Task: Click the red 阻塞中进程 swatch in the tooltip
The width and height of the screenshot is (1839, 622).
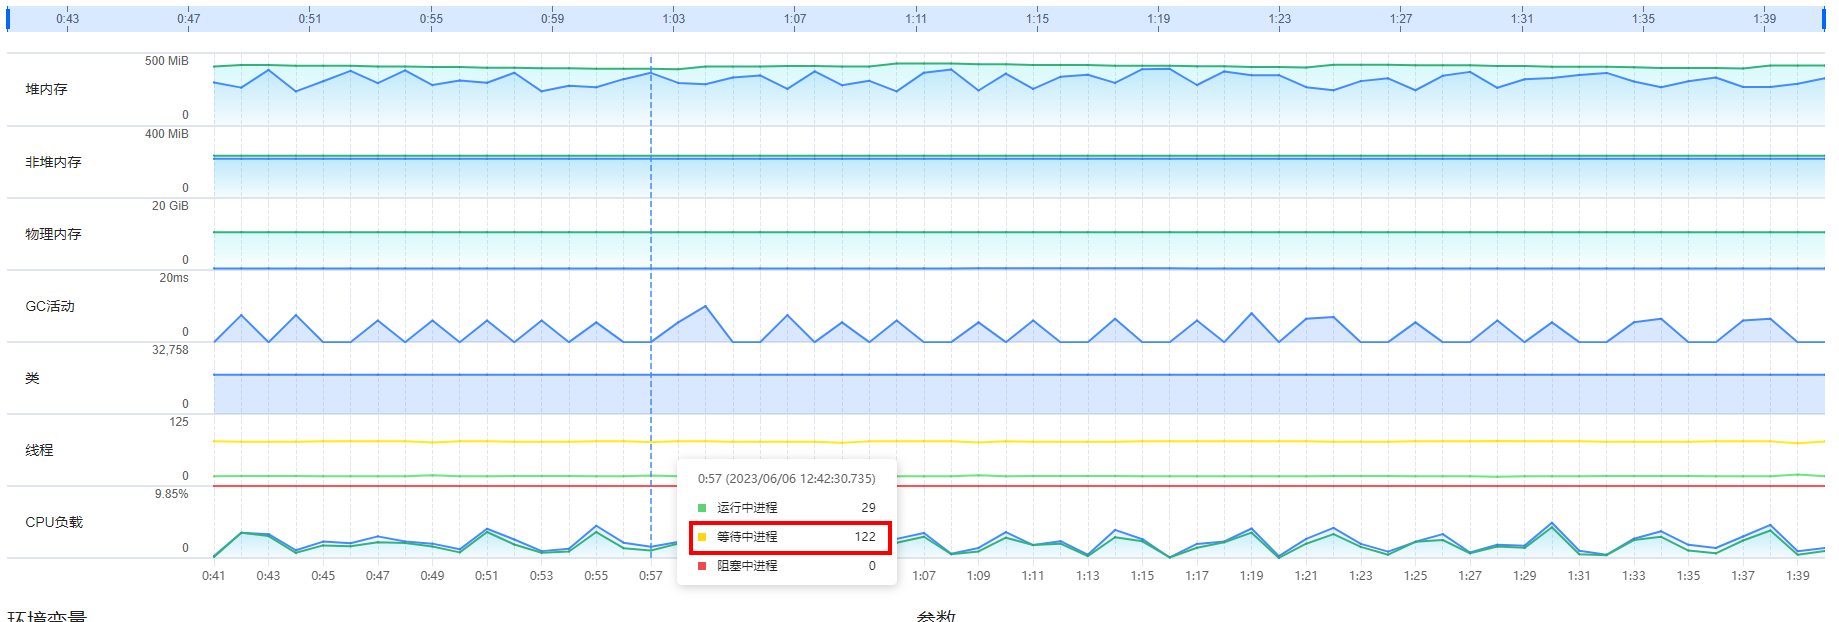Action: point(702,566)
